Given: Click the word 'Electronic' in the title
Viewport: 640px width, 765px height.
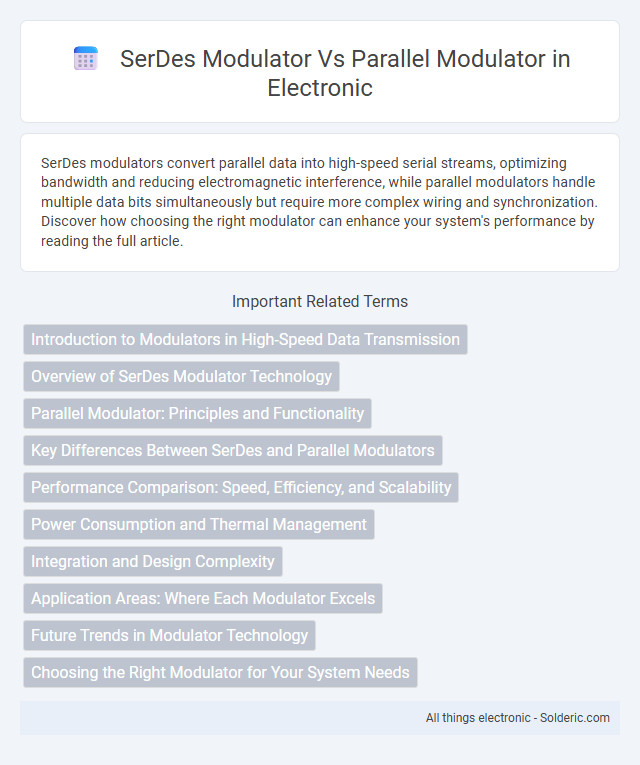Looking at the screenshot, I should (x=320, y=88).
